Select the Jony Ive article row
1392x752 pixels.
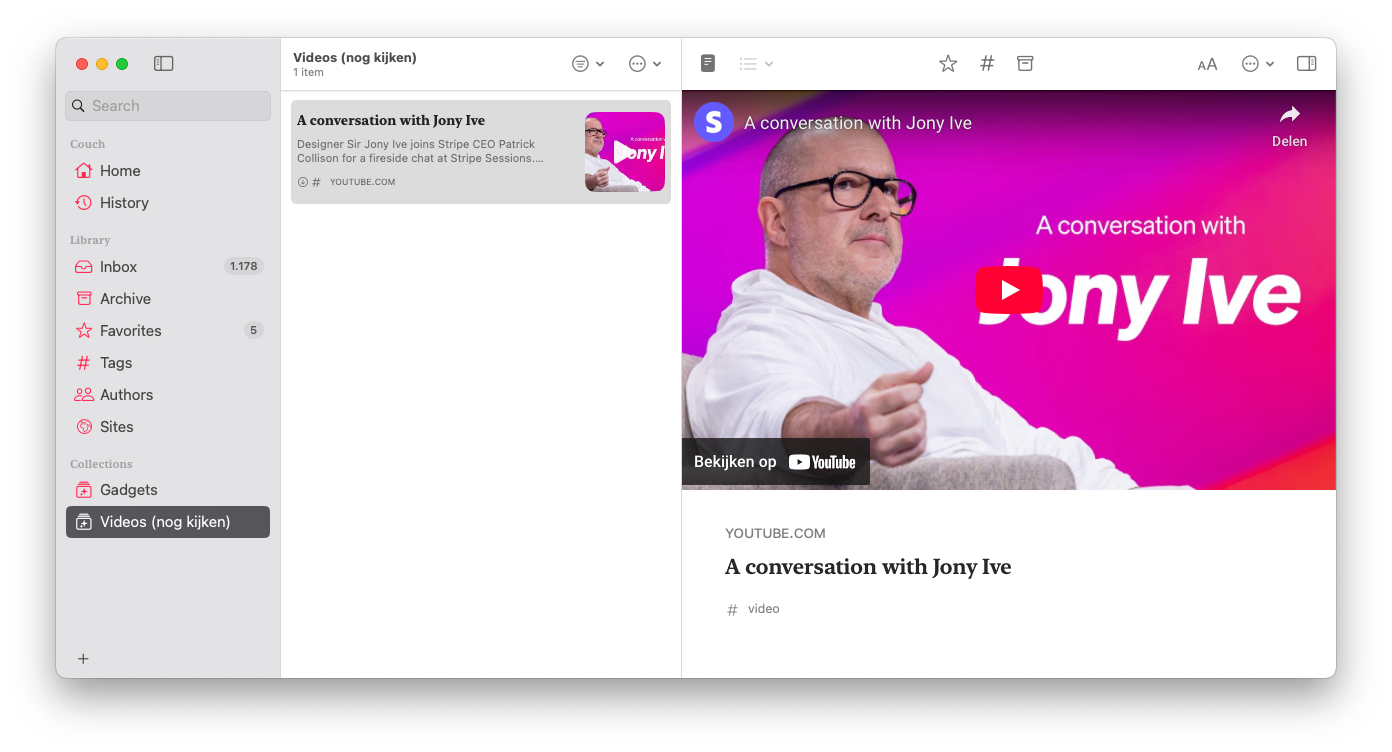481,152
